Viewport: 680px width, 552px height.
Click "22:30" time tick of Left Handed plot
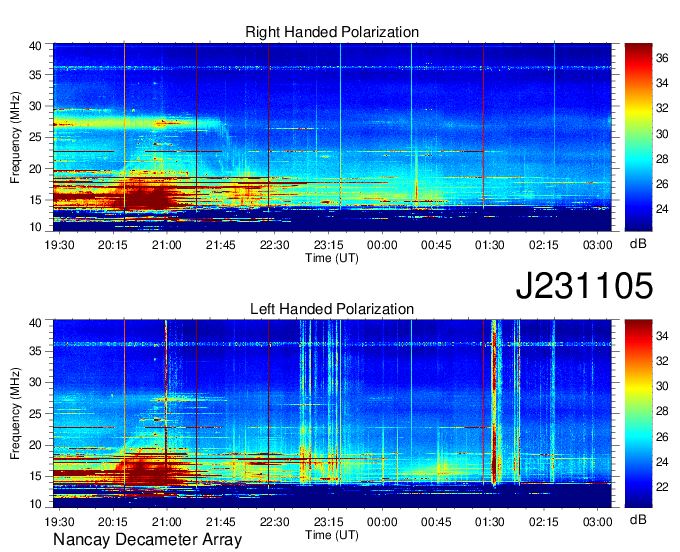275,522
